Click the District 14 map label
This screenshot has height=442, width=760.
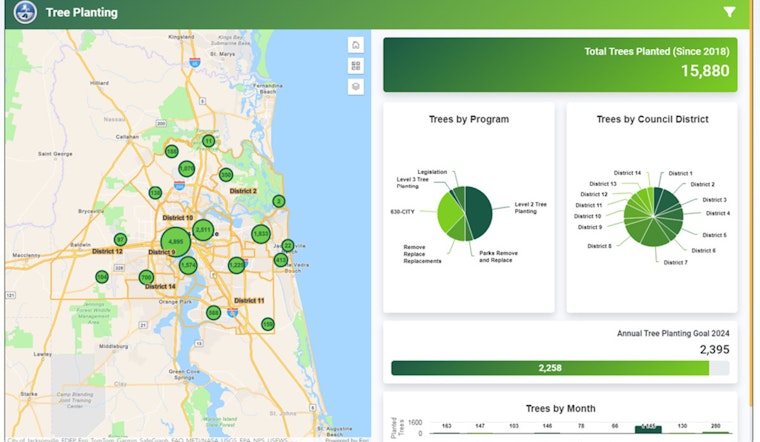coord(160,286)
